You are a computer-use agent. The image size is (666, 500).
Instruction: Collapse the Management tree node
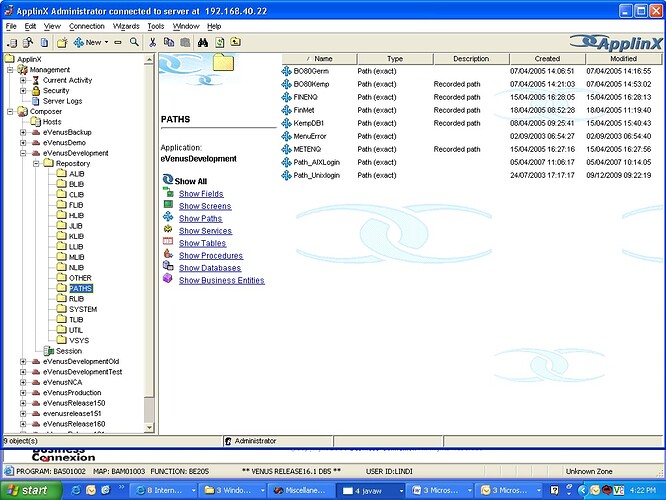pos(10,70)
